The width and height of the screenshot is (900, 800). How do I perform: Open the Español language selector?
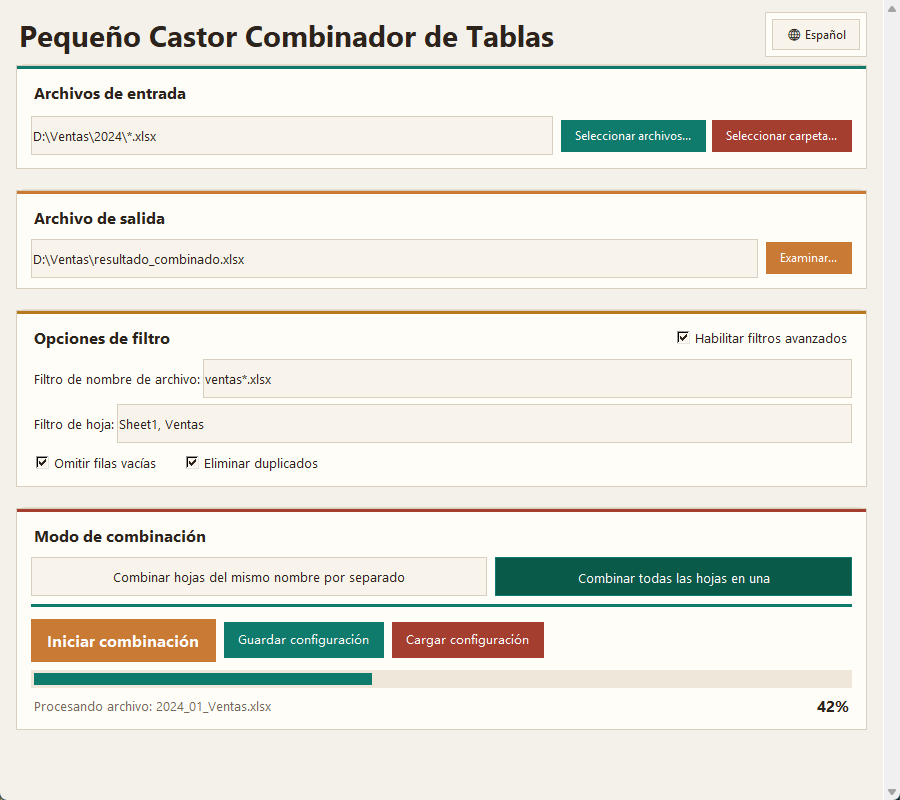click(816, 34)
